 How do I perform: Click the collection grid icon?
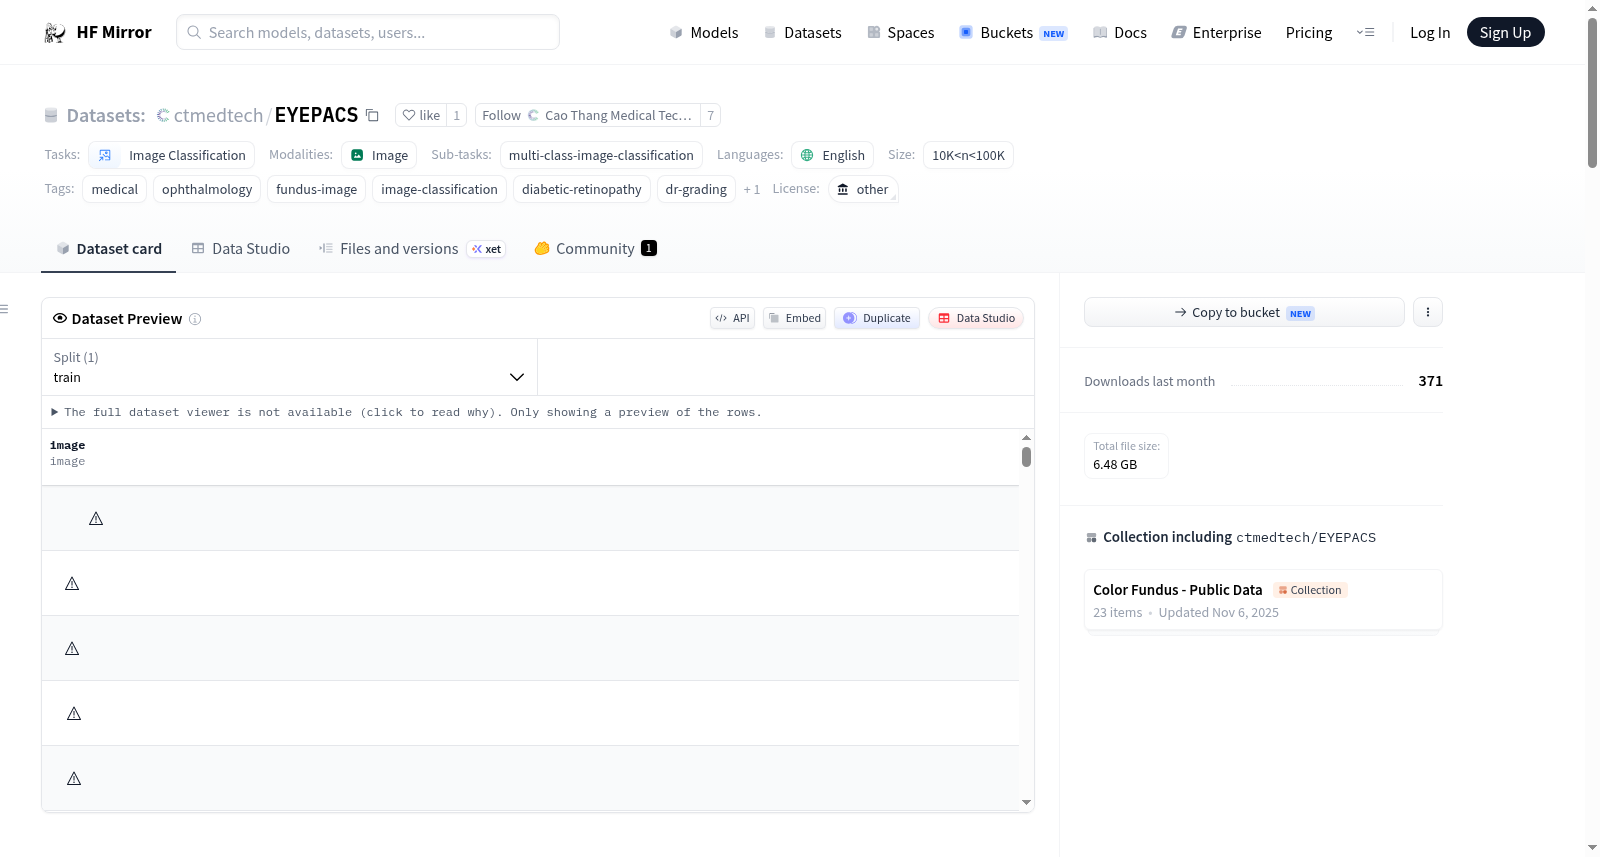pos(1091,538)
